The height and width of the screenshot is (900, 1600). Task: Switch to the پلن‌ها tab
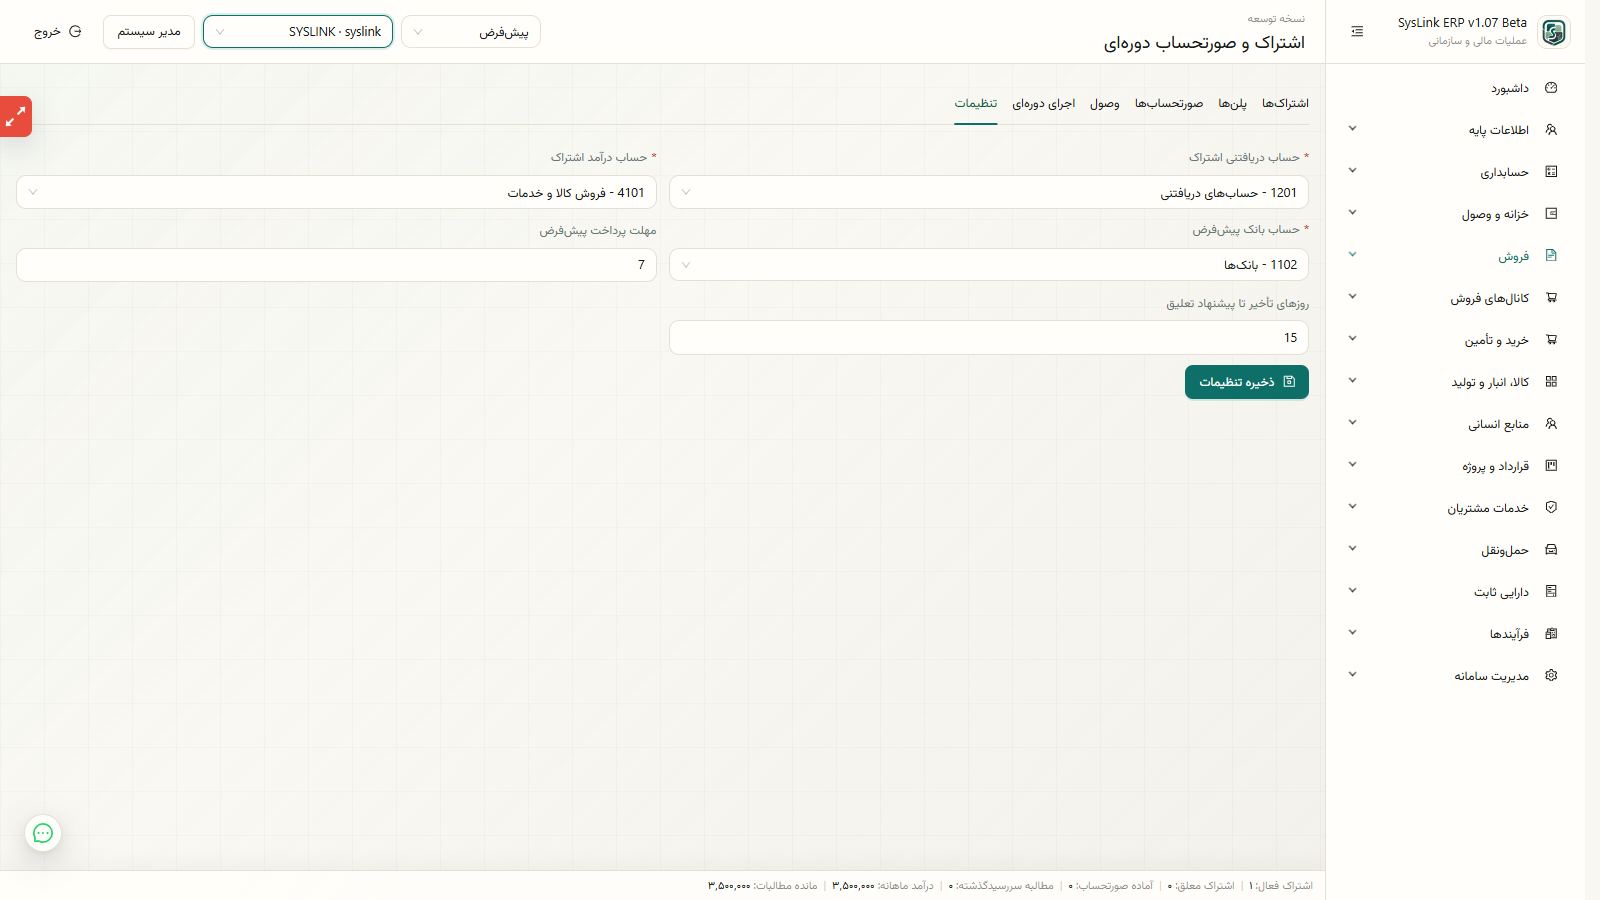pos(1232,103)
